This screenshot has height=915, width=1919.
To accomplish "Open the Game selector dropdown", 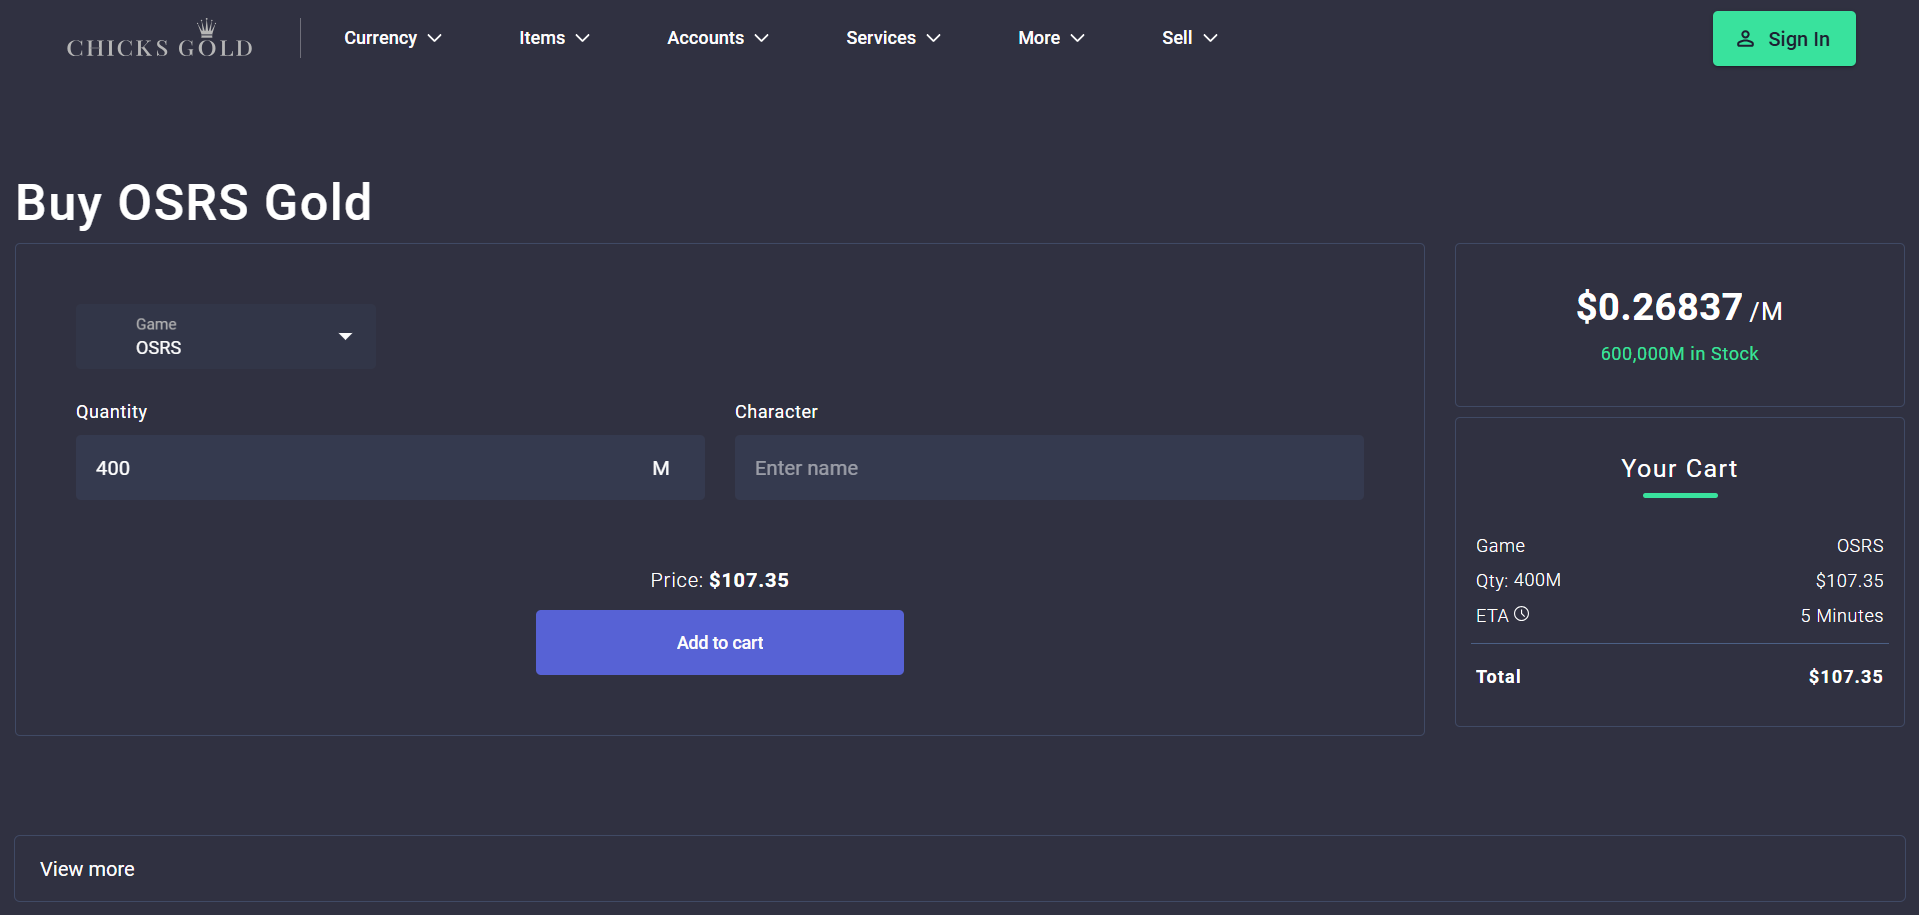I will [x=226, y=337].
